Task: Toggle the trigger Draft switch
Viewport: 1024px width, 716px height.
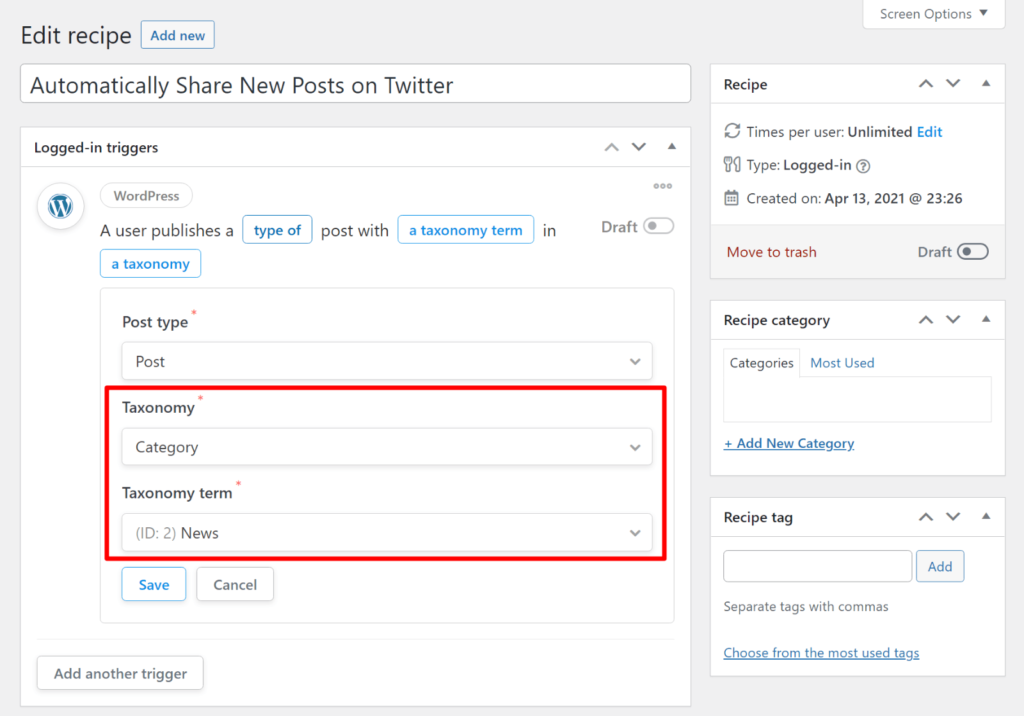Action: [658, 227]
